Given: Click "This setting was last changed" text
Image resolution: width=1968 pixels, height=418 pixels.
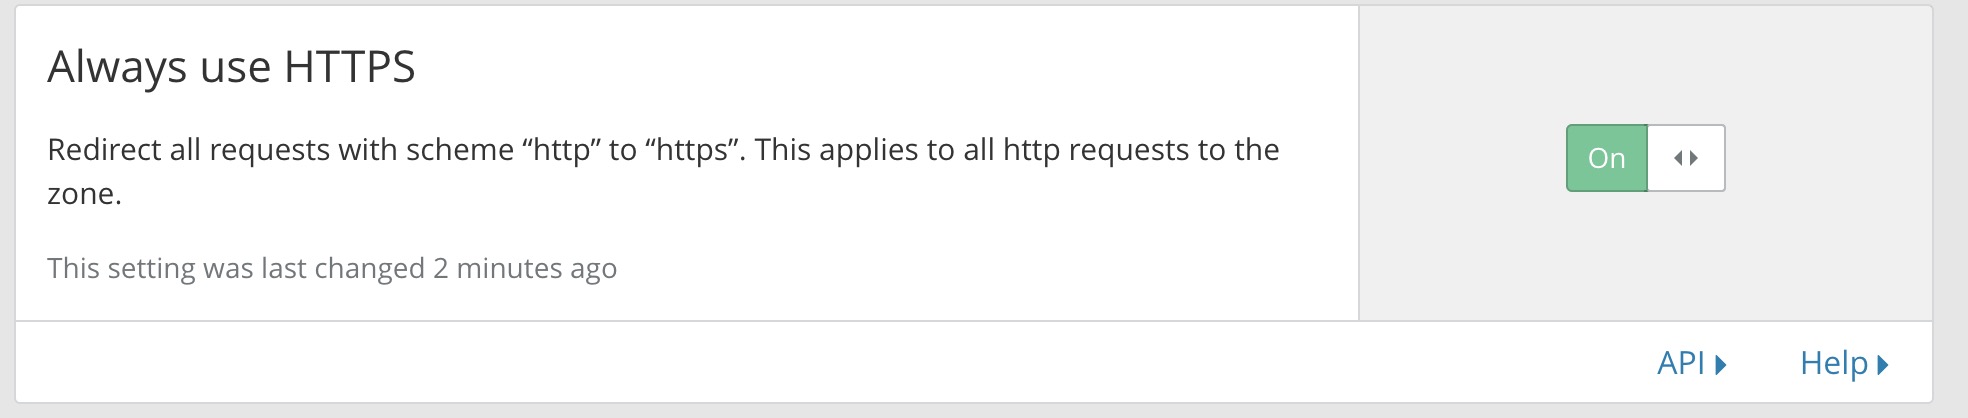Looking at the screenshot, I should (236, 269).
